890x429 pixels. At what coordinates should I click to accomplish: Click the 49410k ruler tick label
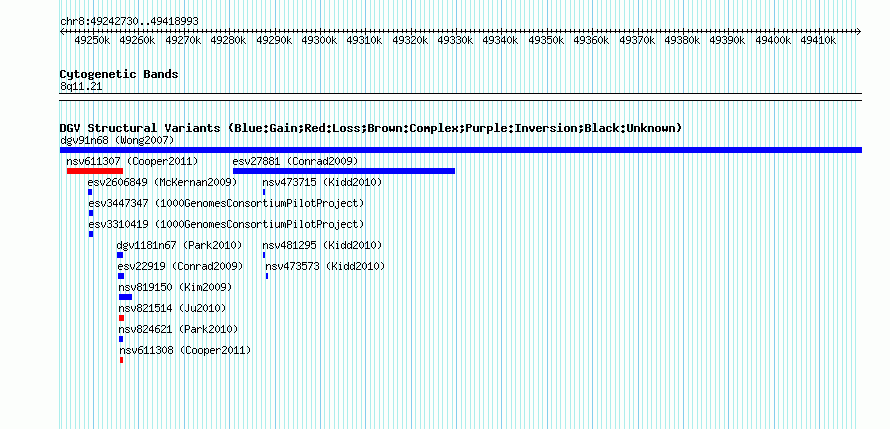click(x=818, y=41)
